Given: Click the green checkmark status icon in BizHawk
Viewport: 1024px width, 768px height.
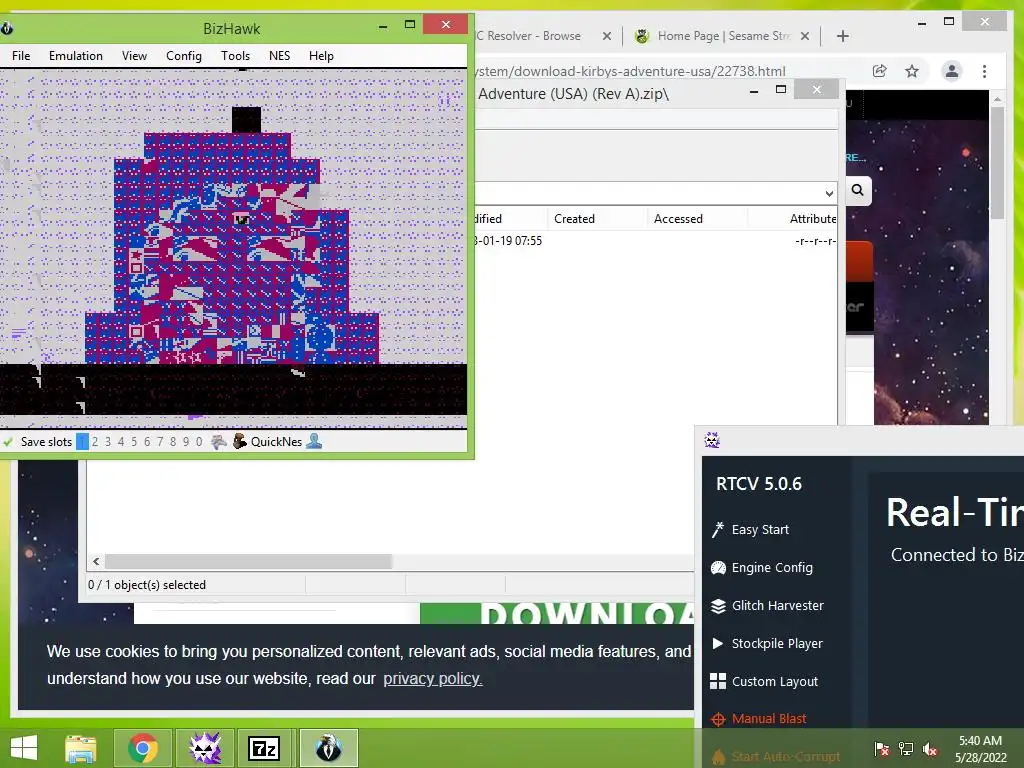Looking at the screenshot, I should coord(8,442).
